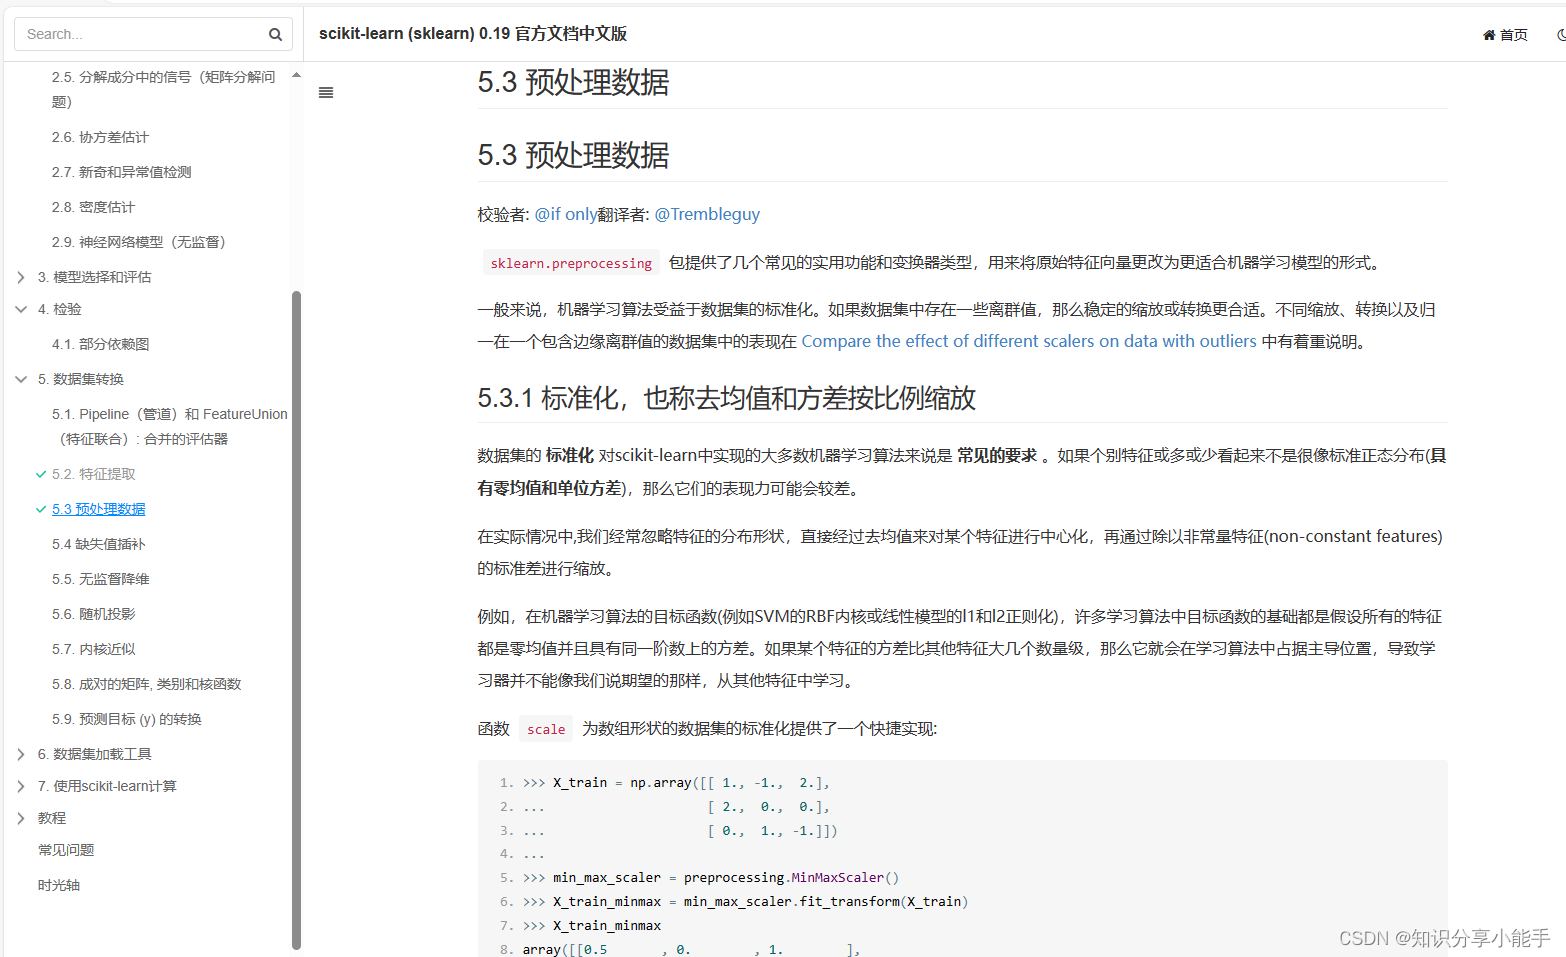Image resolution: width=1566 pixels, height=957 pixels.
Task: Collapse section 4. 检验
Action: [21, 309]
